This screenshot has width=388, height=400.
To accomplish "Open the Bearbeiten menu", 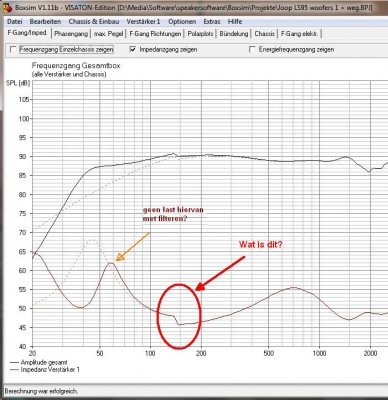I will (x=45, y=22).
